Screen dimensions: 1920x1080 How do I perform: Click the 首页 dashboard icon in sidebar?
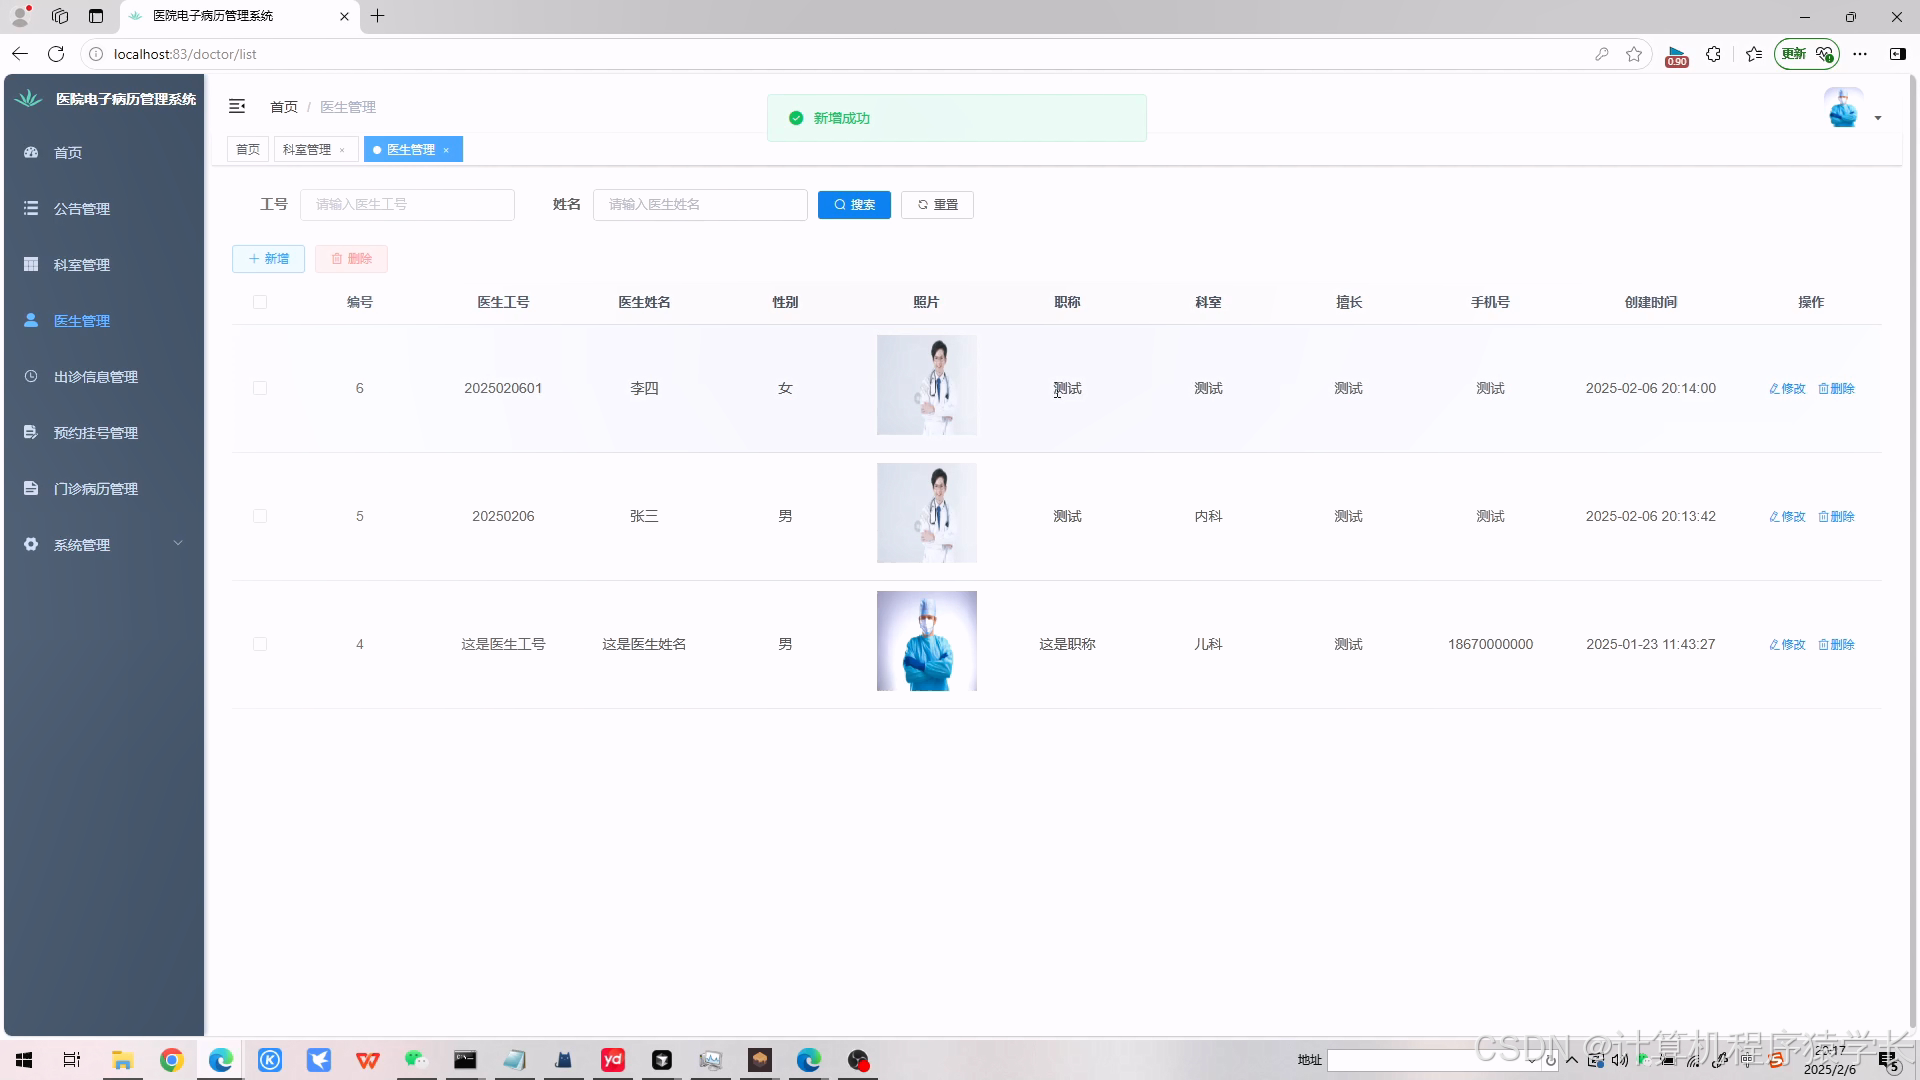pos(31,152)
